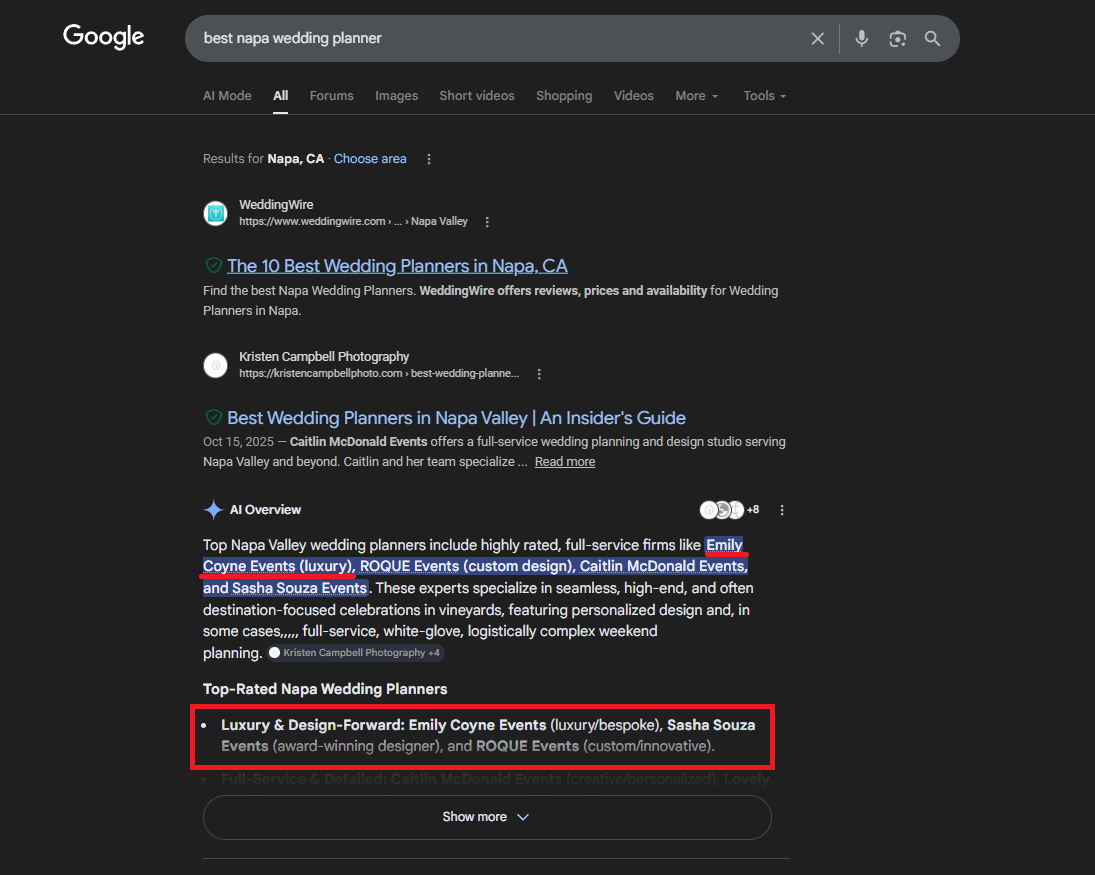The width and height of the screenshot is (1095, 875).
Task: Select the All results tab
Action: [x=281, y=96]
